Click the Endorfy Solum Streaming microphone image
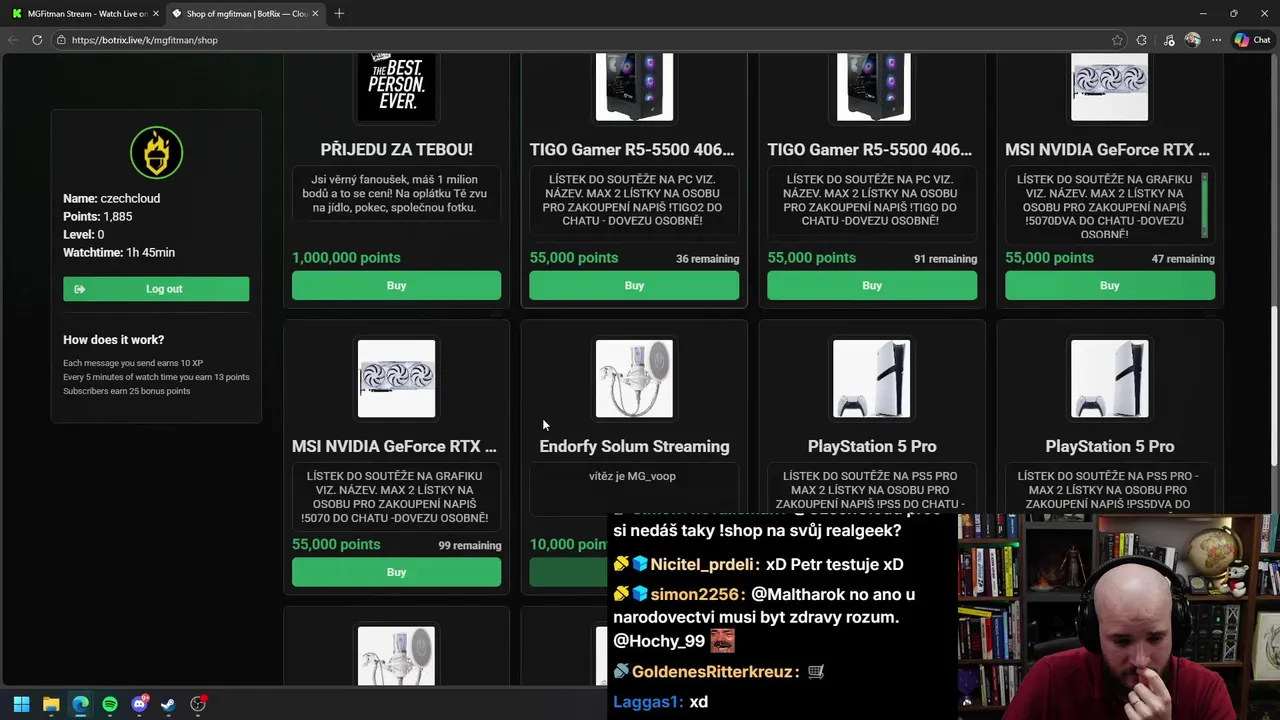The image size is (1280, 720). (634, 378)
